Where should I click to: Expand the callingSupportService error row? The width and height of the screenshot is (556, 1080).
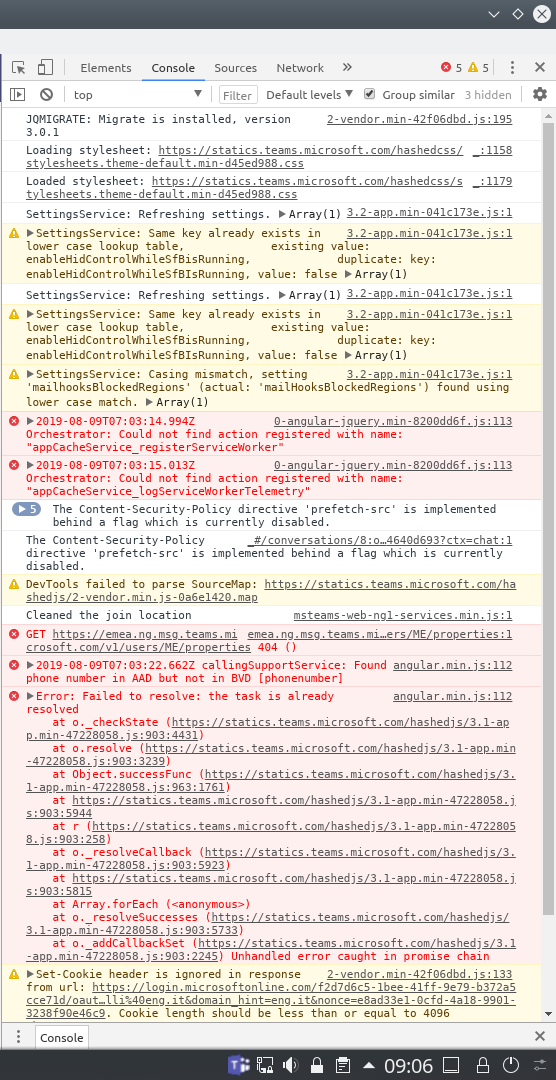30,665
